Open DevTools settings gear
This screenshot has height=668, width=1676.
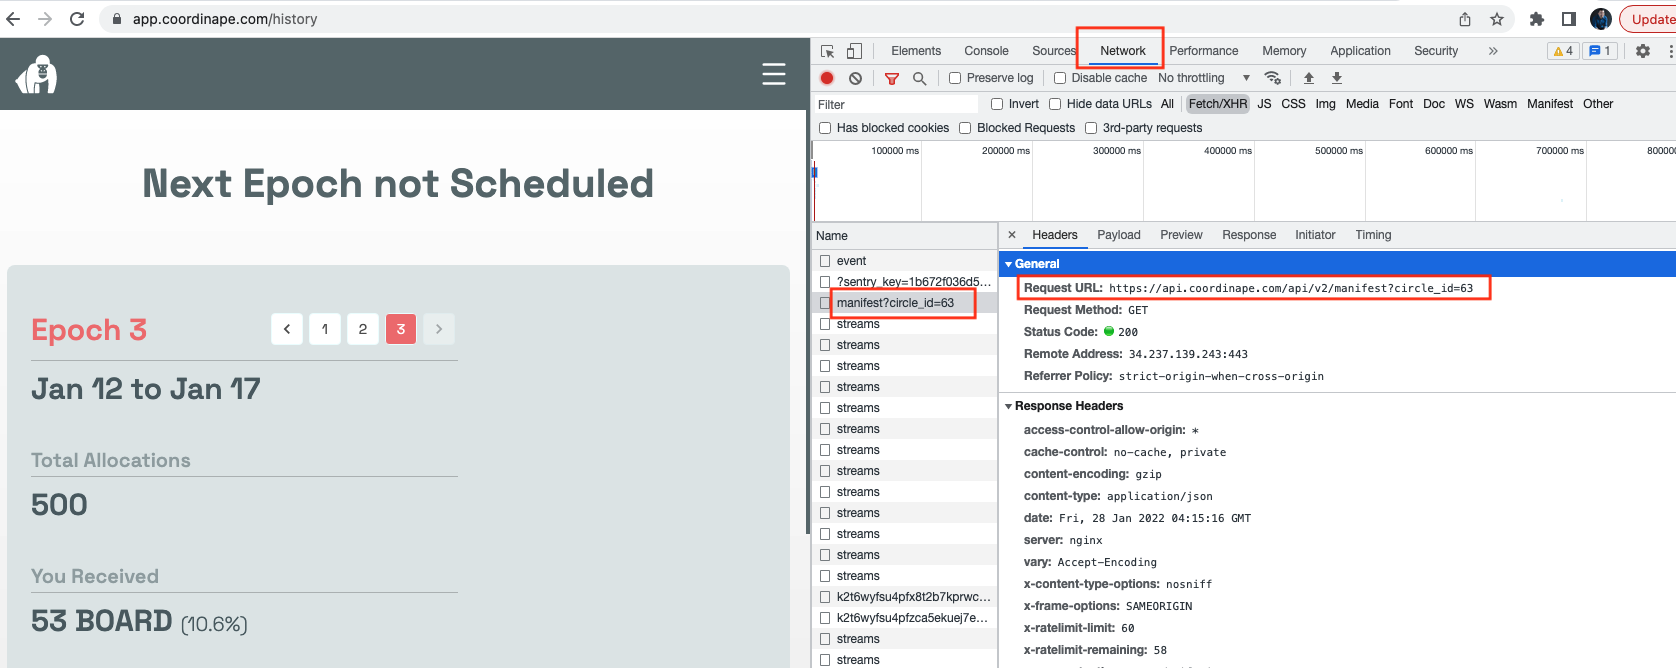coord(1643,51)
